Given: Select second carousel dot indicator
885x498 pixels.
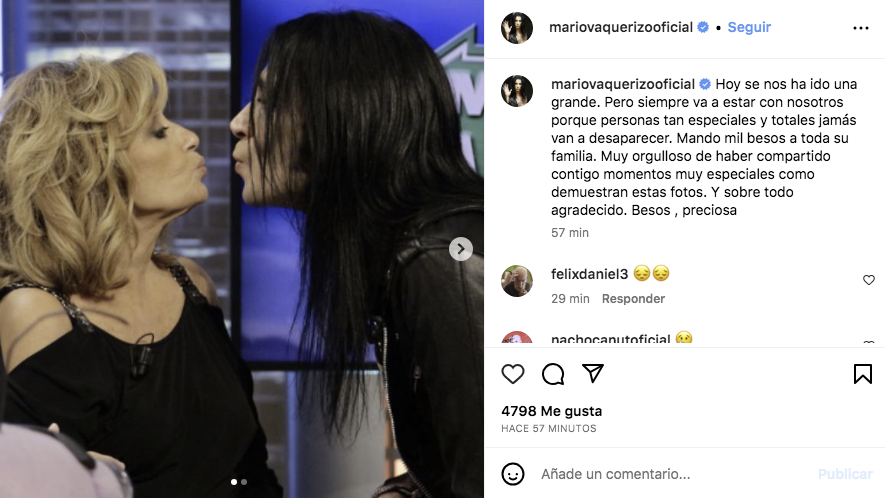Looking at the screenshot, I should pos(244,482).
